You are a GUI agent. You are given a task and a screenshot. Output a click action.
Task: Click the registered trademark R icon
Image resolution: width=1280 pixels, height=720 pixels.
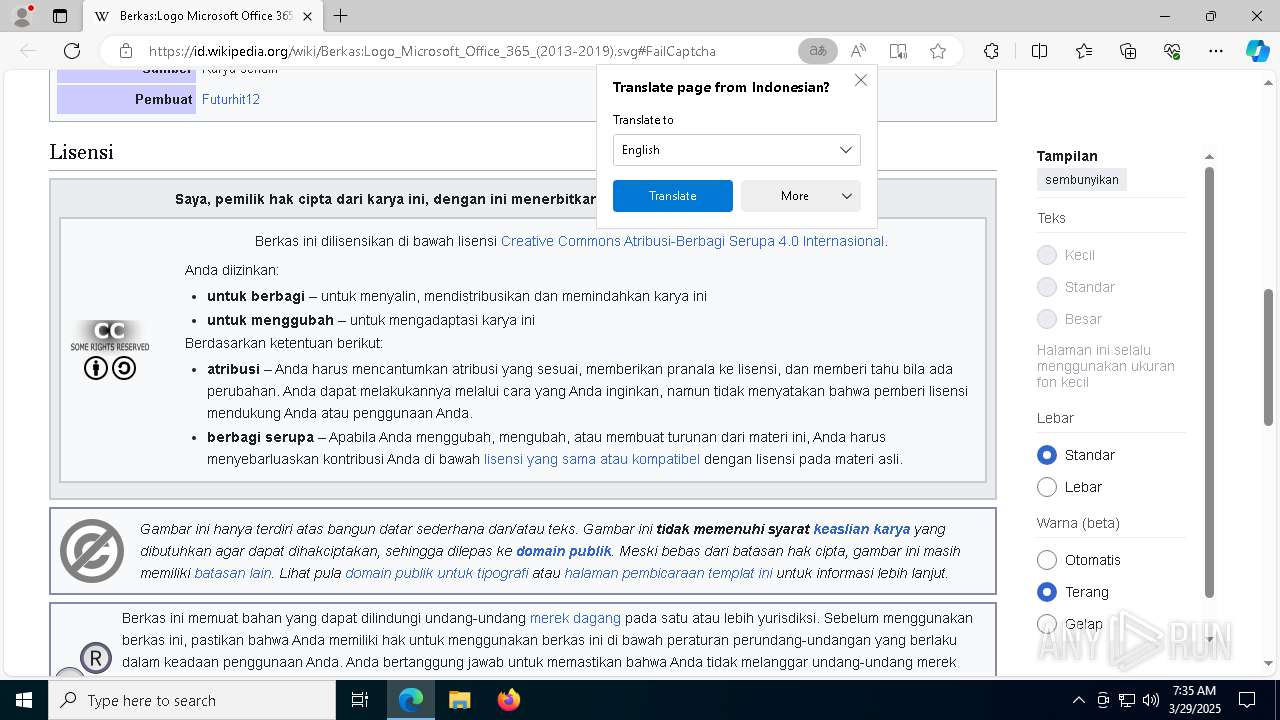(96, 657)
